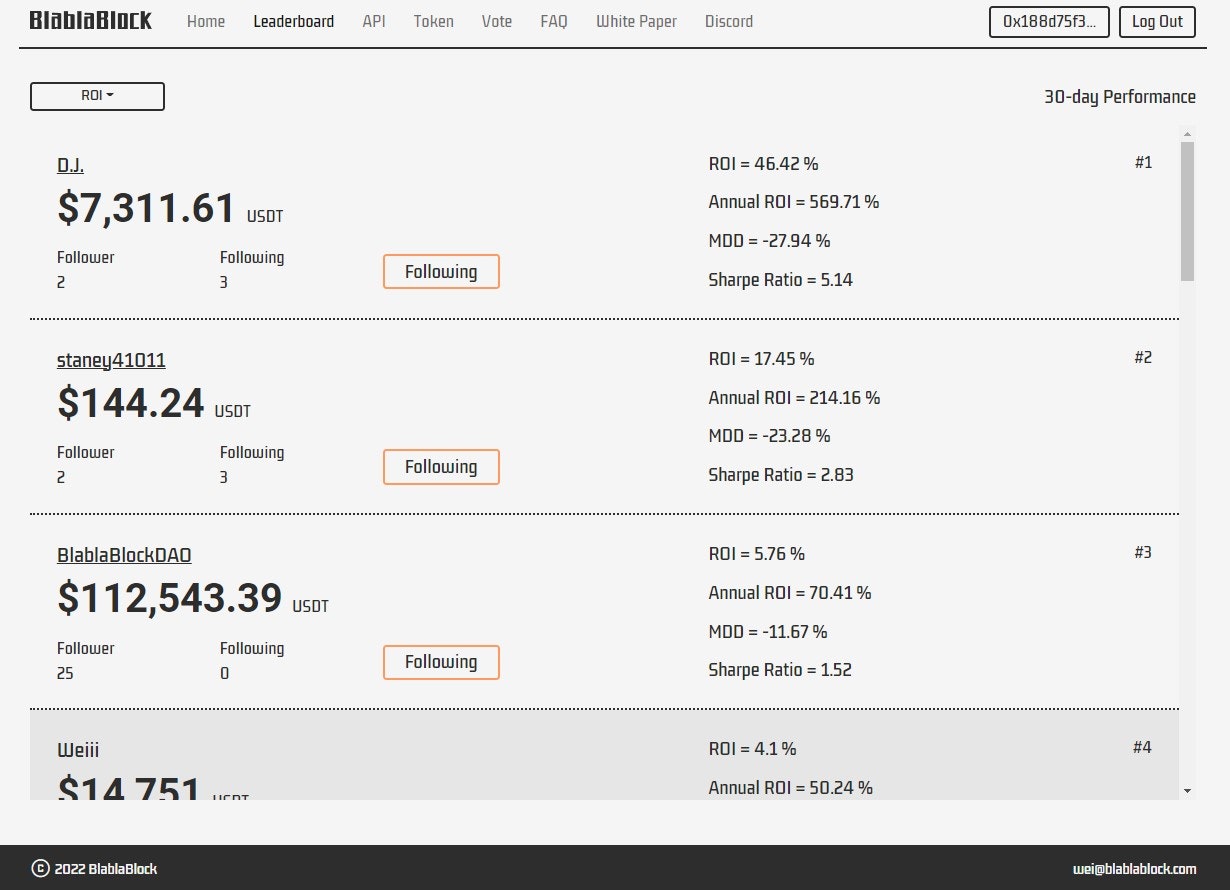Image resolution: width=1230 pixels, height=890 pixels.
Task: Open the White Paper link
Action: tap(636, 21)
